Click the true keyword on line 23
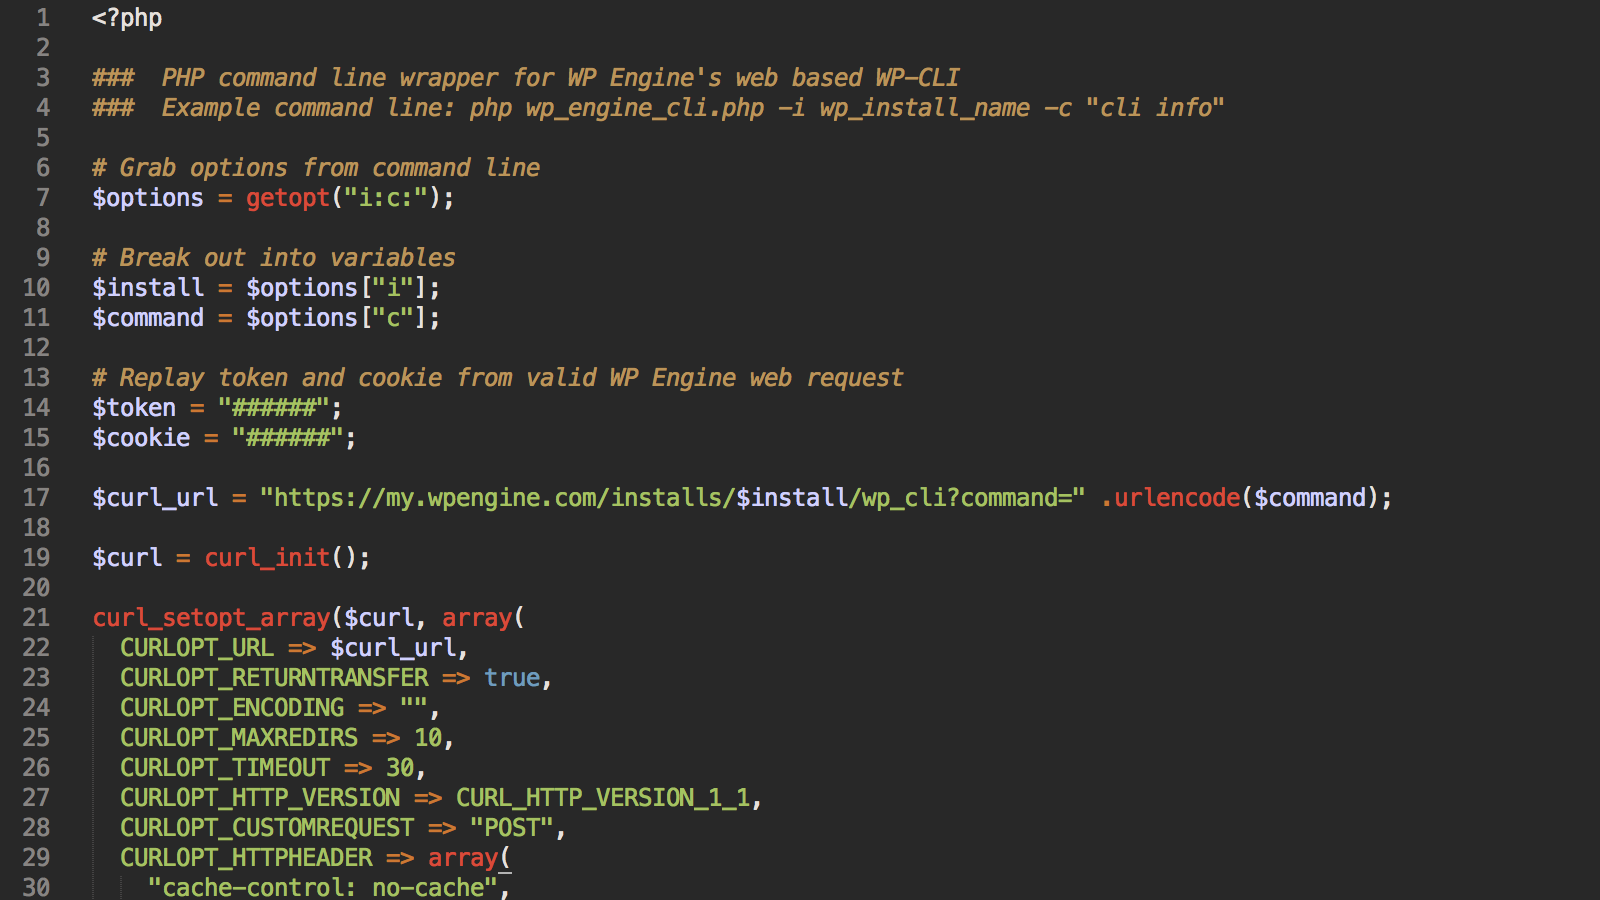 click(x=512, y=678)
